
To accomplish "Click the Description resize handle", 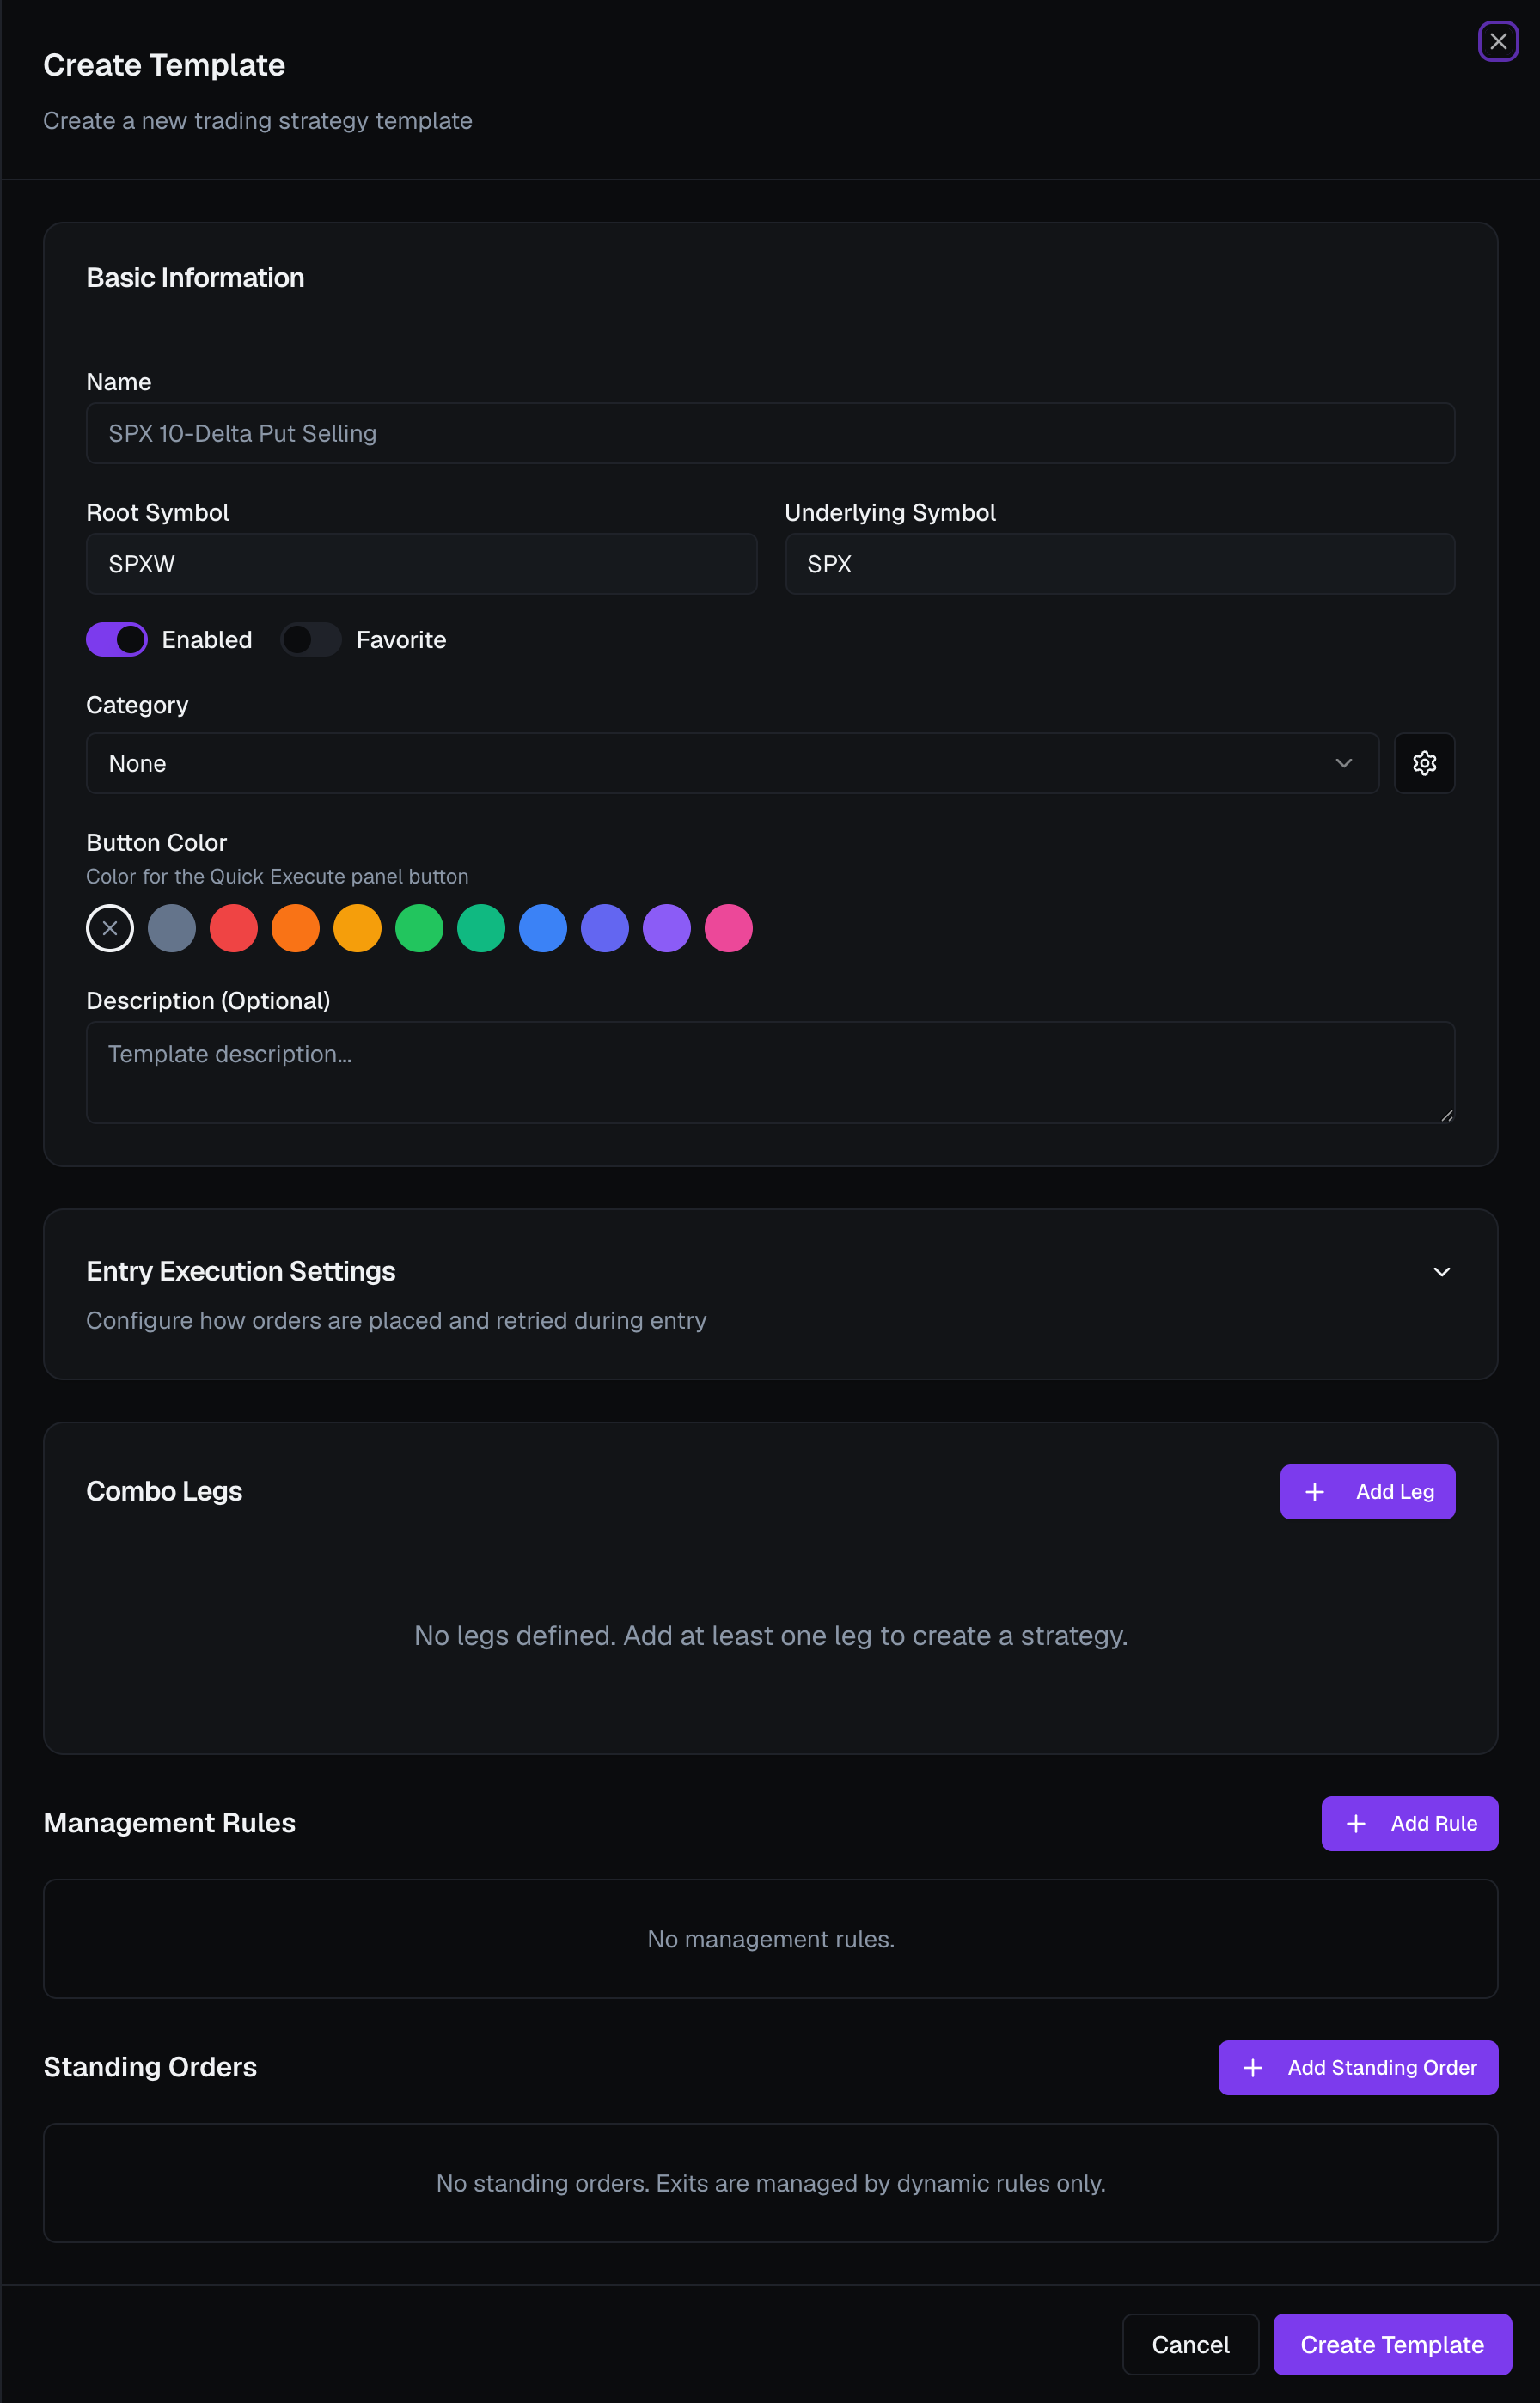I will [1446, 1115].
